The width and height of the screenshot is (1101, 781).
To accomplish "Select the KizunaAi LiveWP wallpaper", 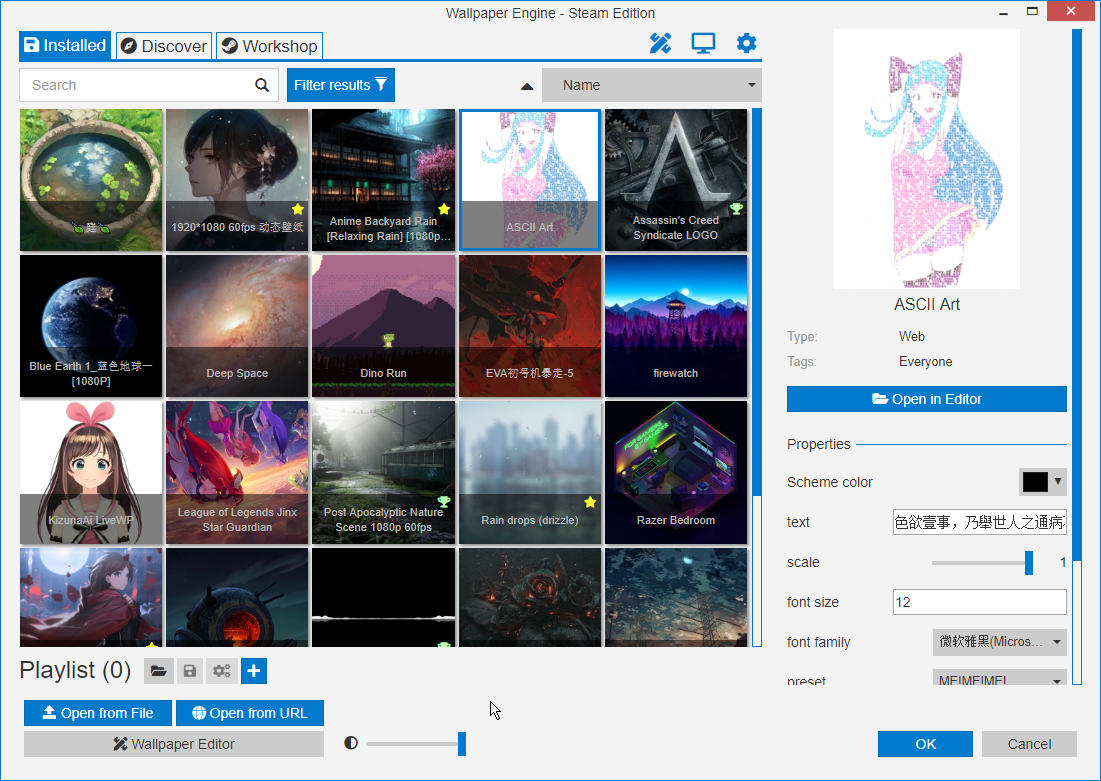I will 91,473.
